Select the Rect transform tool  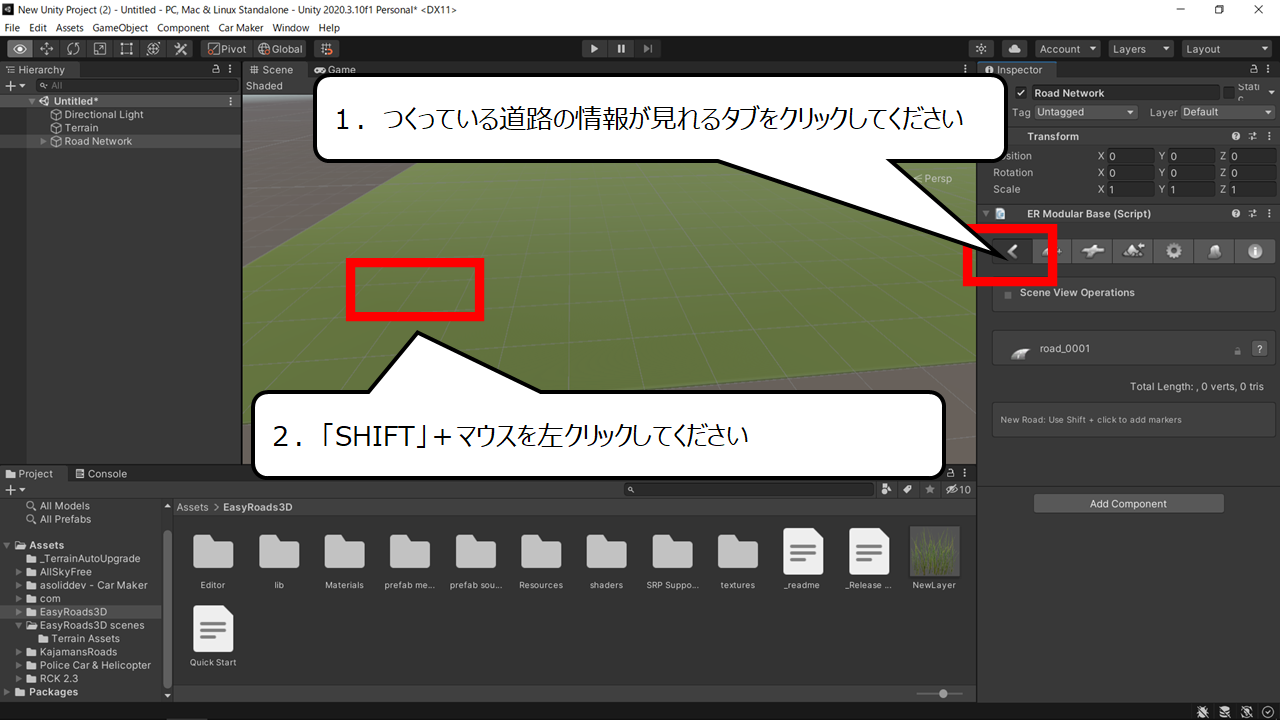[x=127, y=49]
